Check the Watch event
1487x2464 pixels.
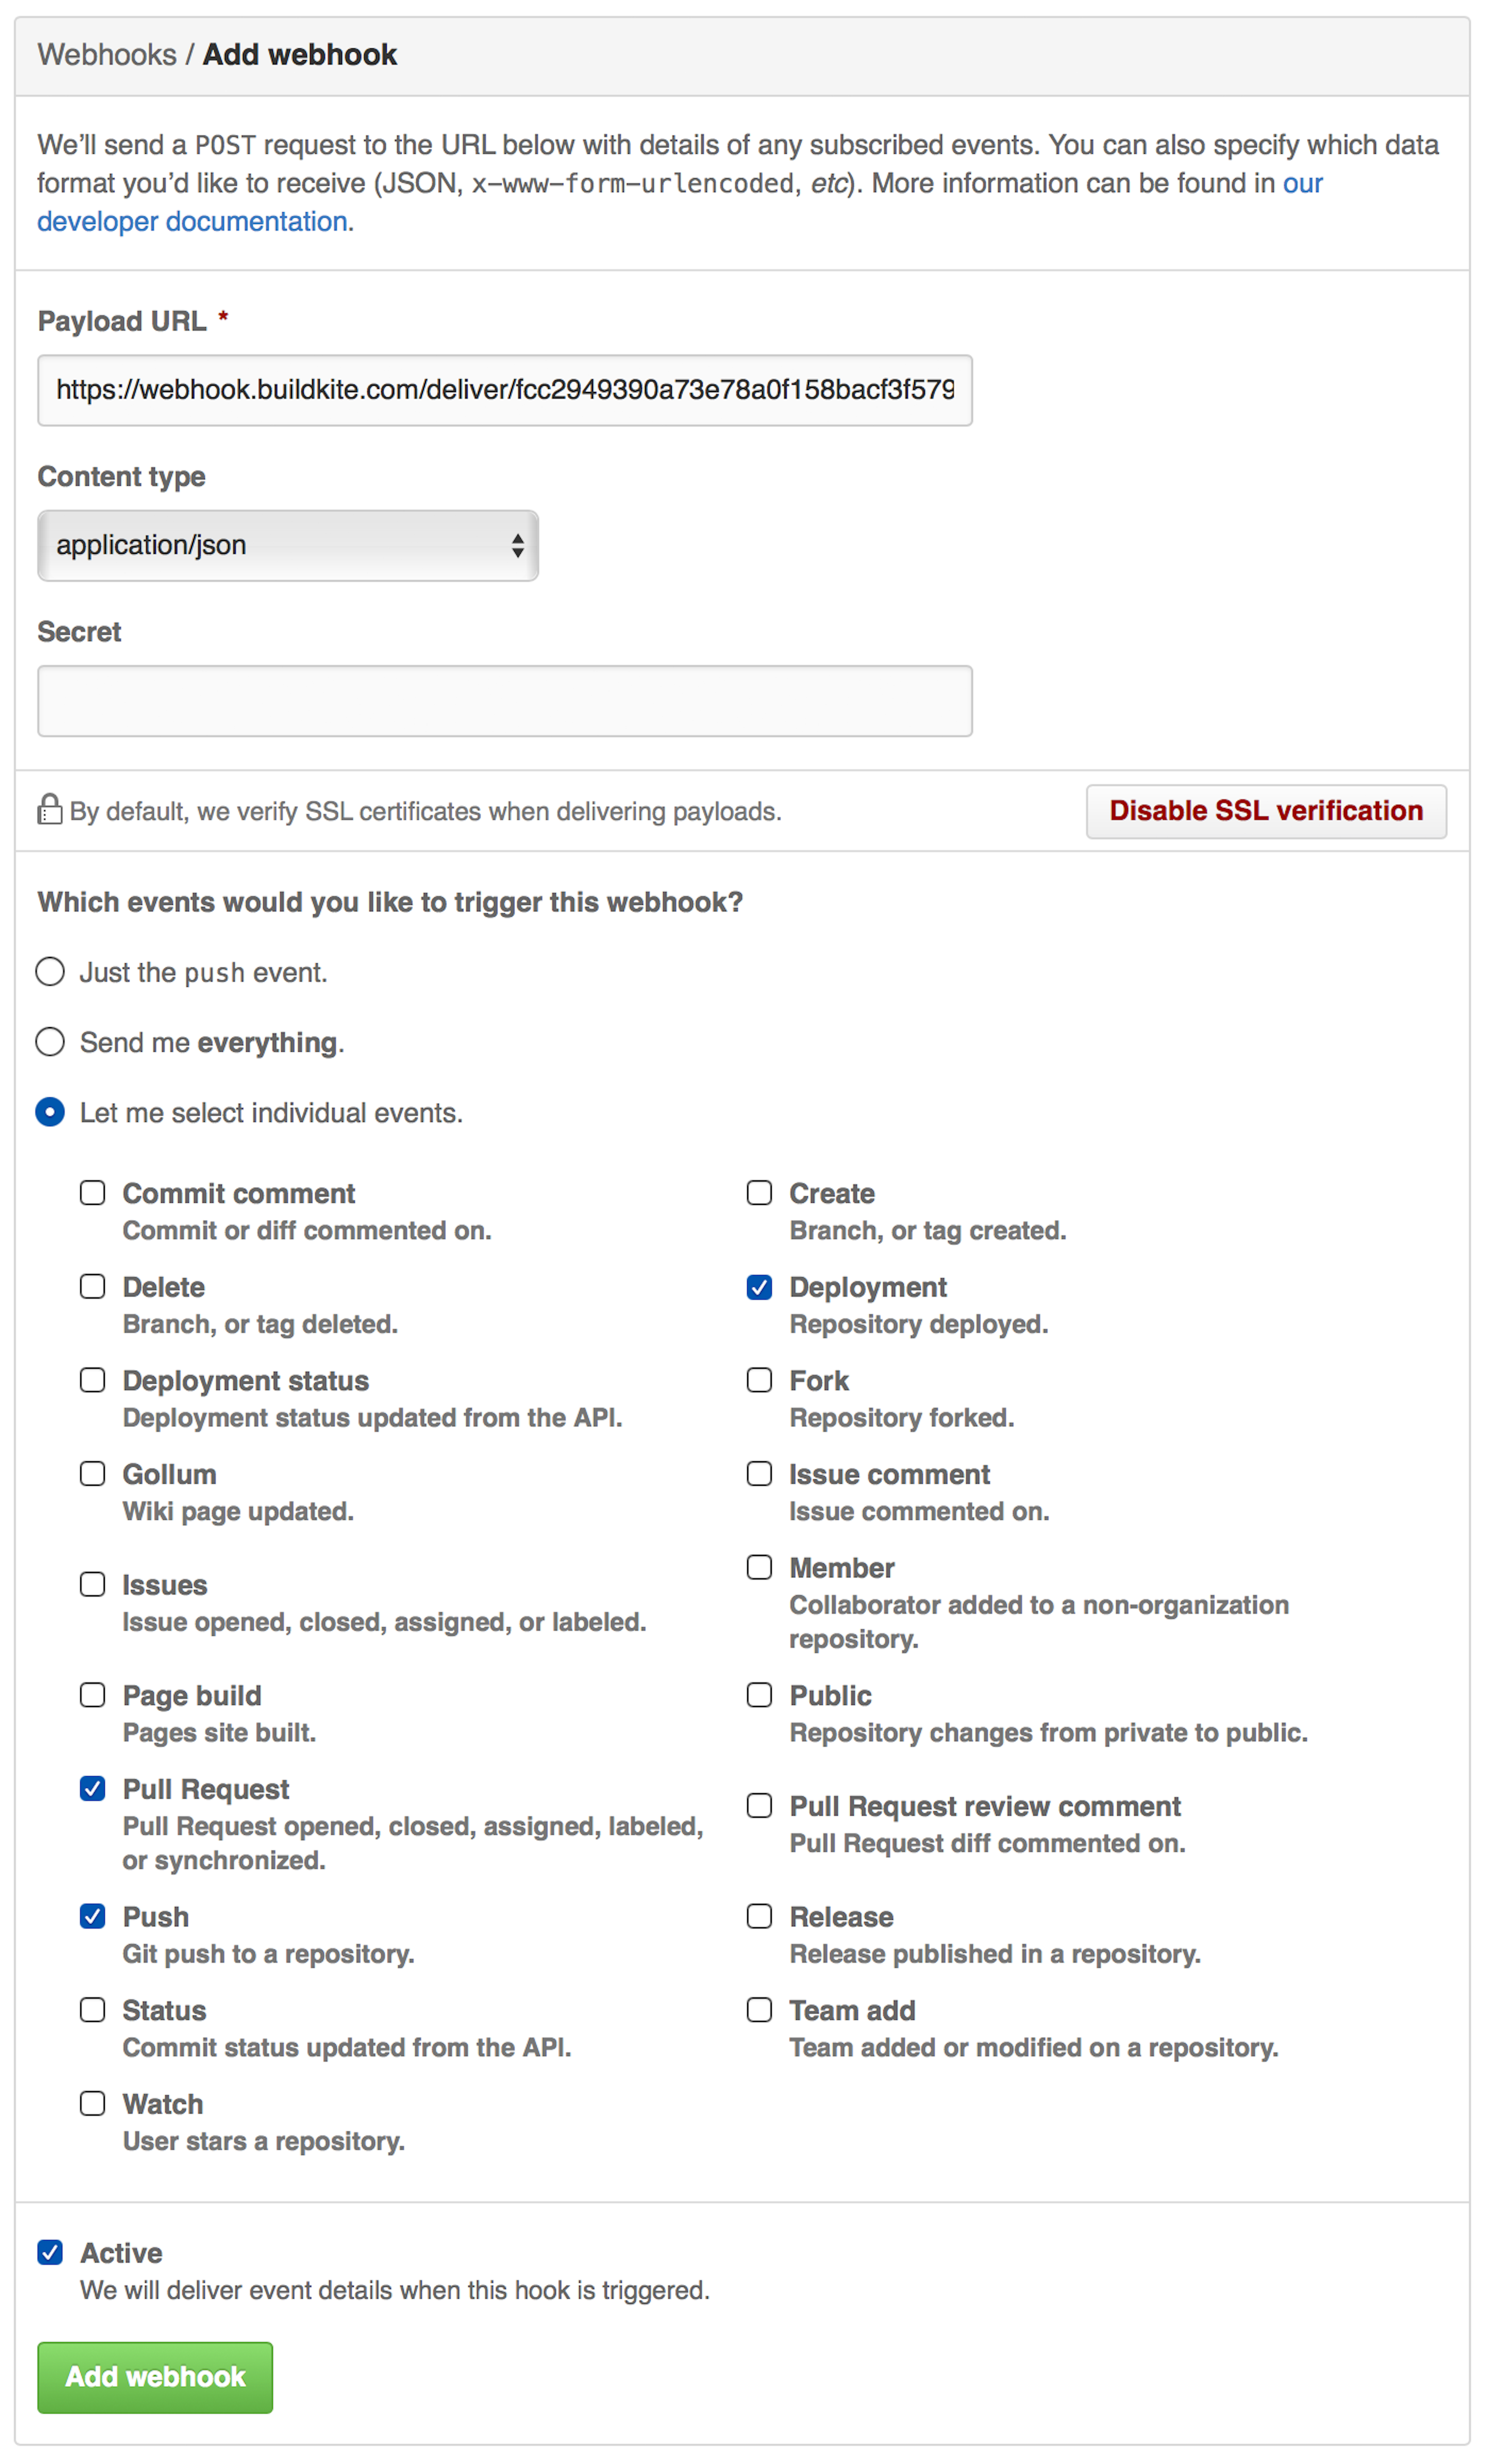click(92, 2103)
